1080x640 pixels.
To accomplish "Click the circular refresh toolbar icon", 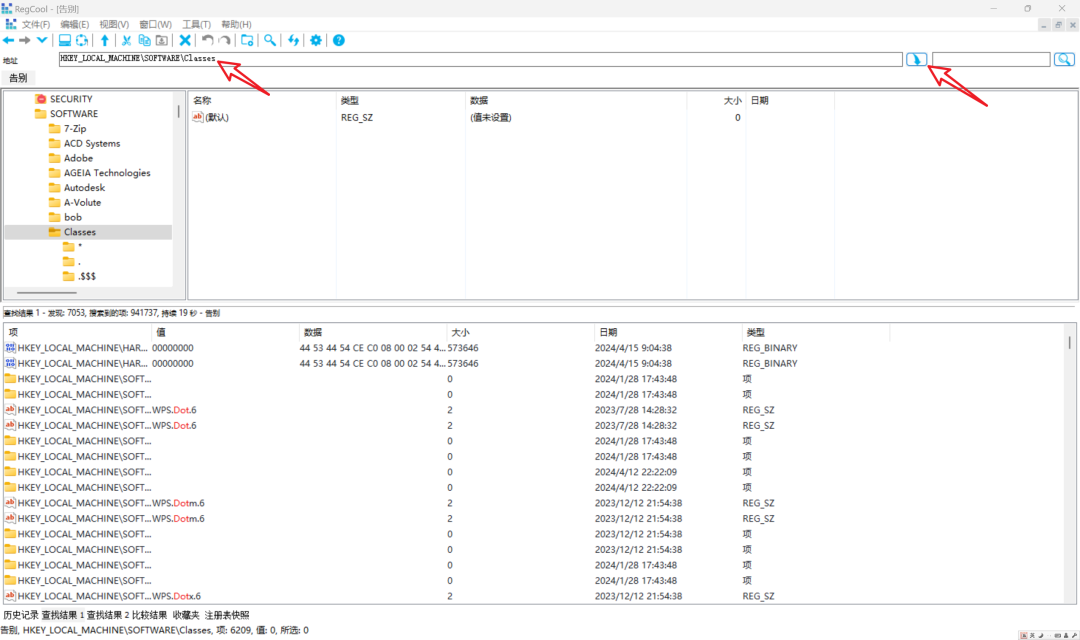I will point(82,41).
